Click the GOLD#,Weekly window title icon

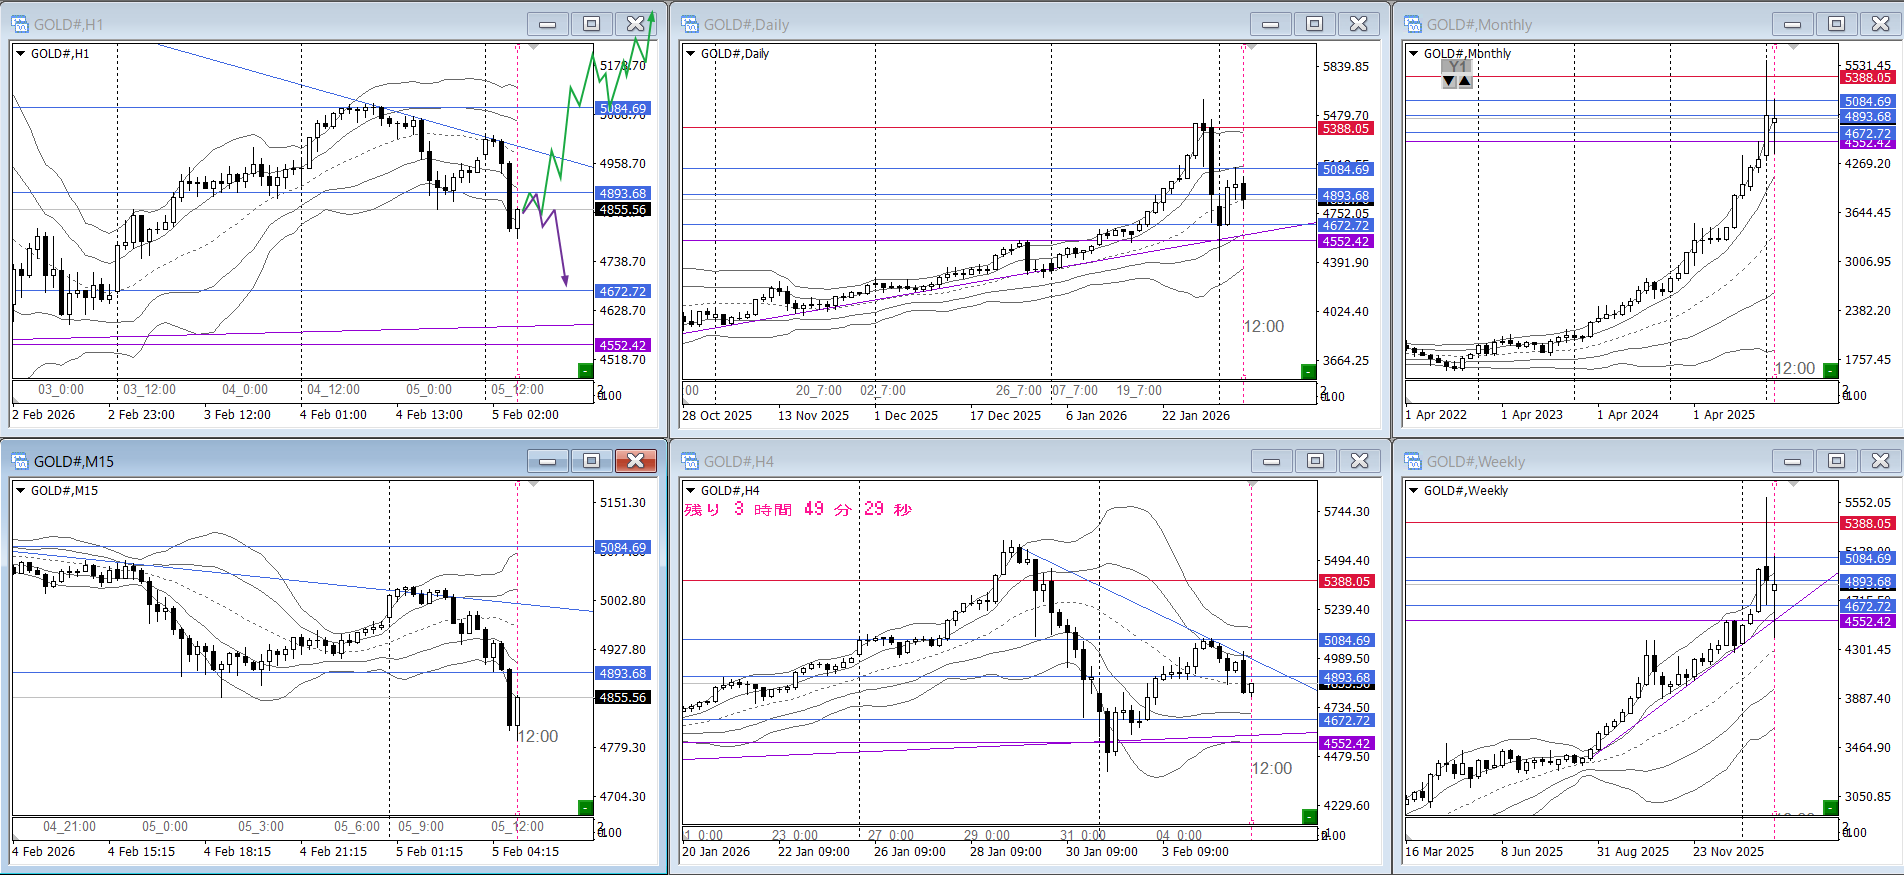click(x=1413, y=461)
